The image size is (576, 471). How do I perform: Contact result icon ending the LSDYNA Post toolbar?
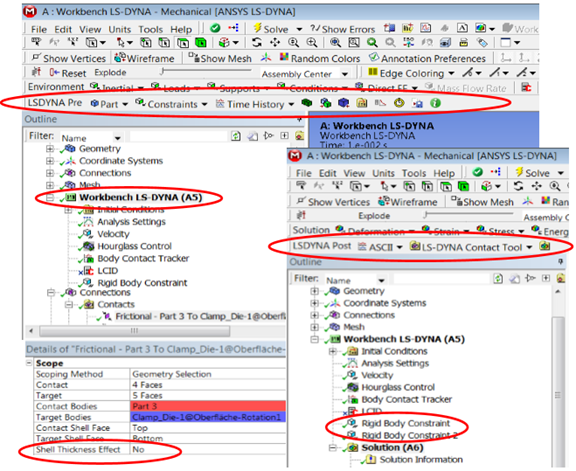545,246
